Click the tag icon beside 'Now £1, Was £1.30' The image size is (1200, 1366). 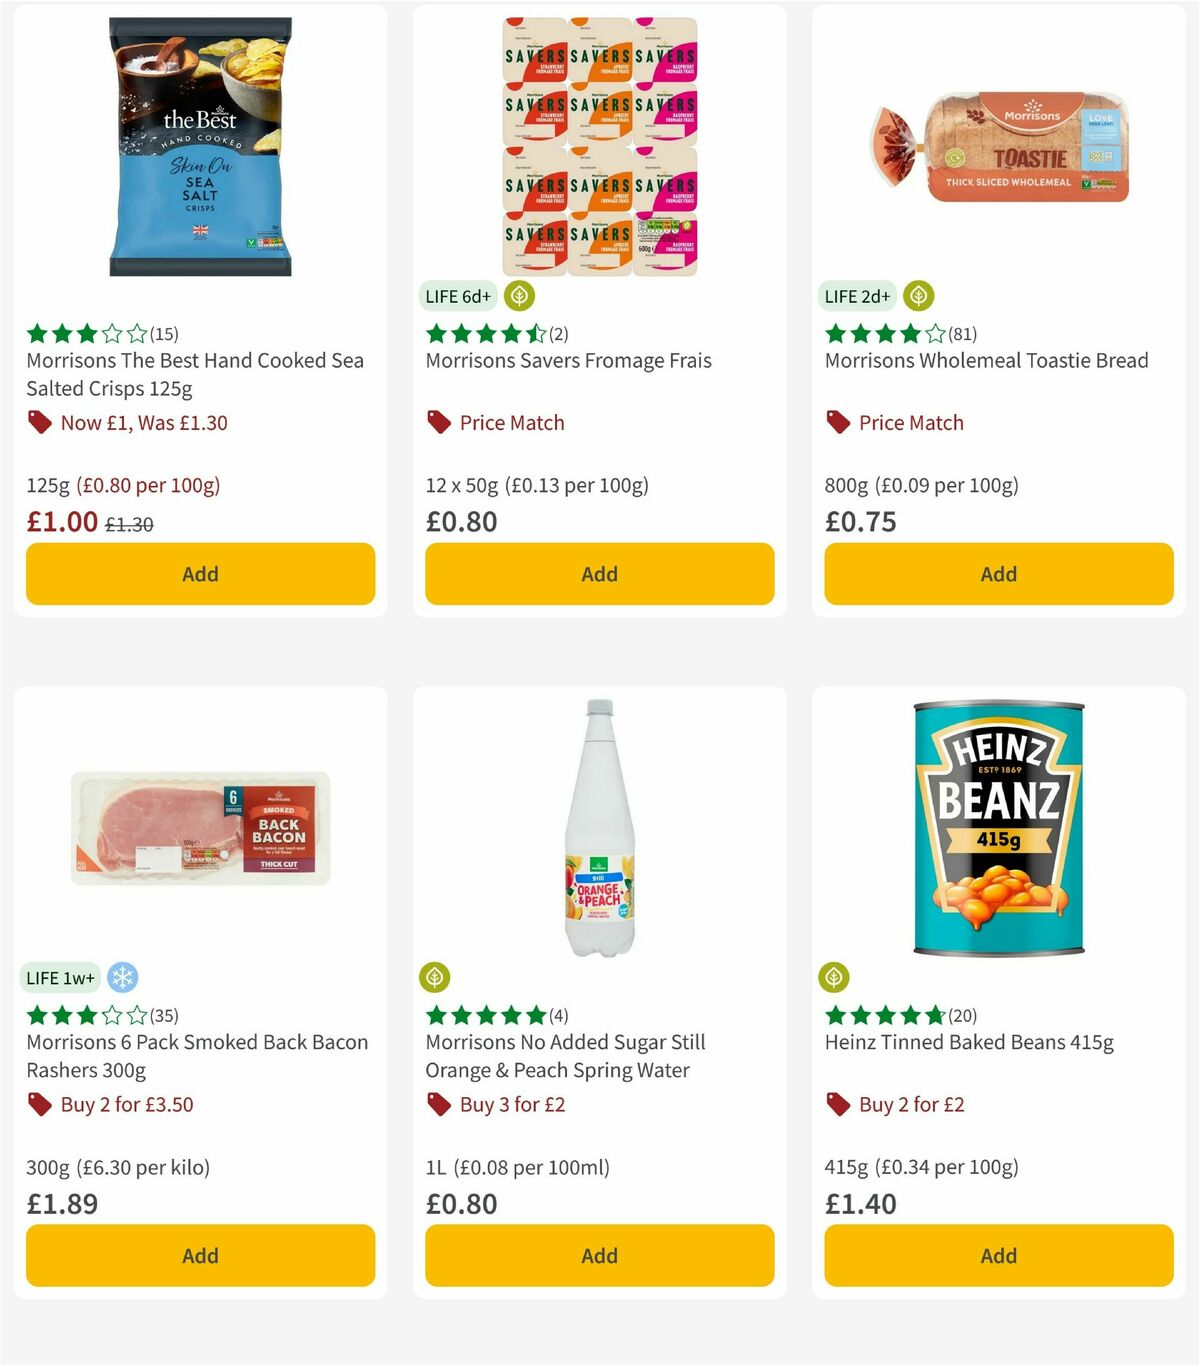coord(40,422)
